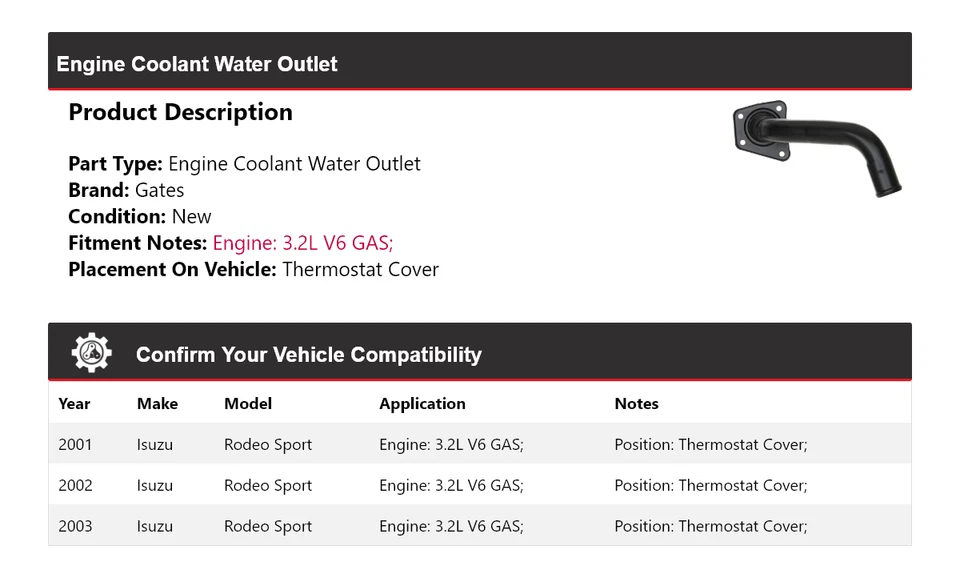Image resolution: width=960 pixels, height=578 pixels.
Task: Click the Make column header
Action: (157, 404)
